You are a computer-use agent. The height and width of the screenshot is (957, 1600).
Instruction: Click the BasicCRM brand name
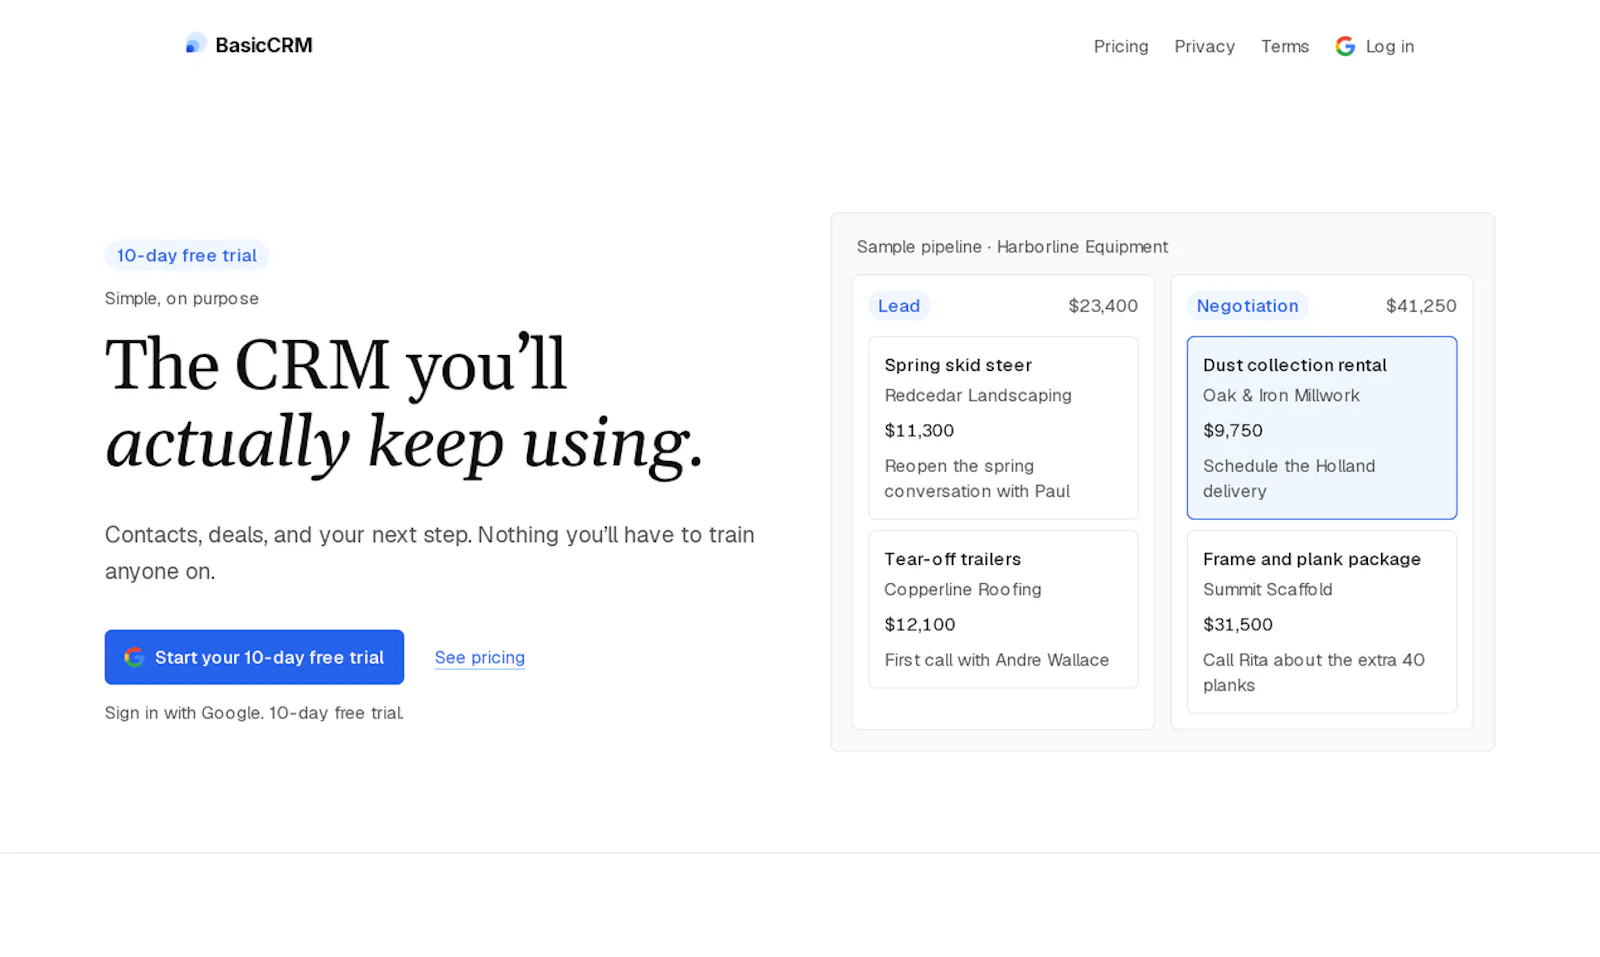264,45
